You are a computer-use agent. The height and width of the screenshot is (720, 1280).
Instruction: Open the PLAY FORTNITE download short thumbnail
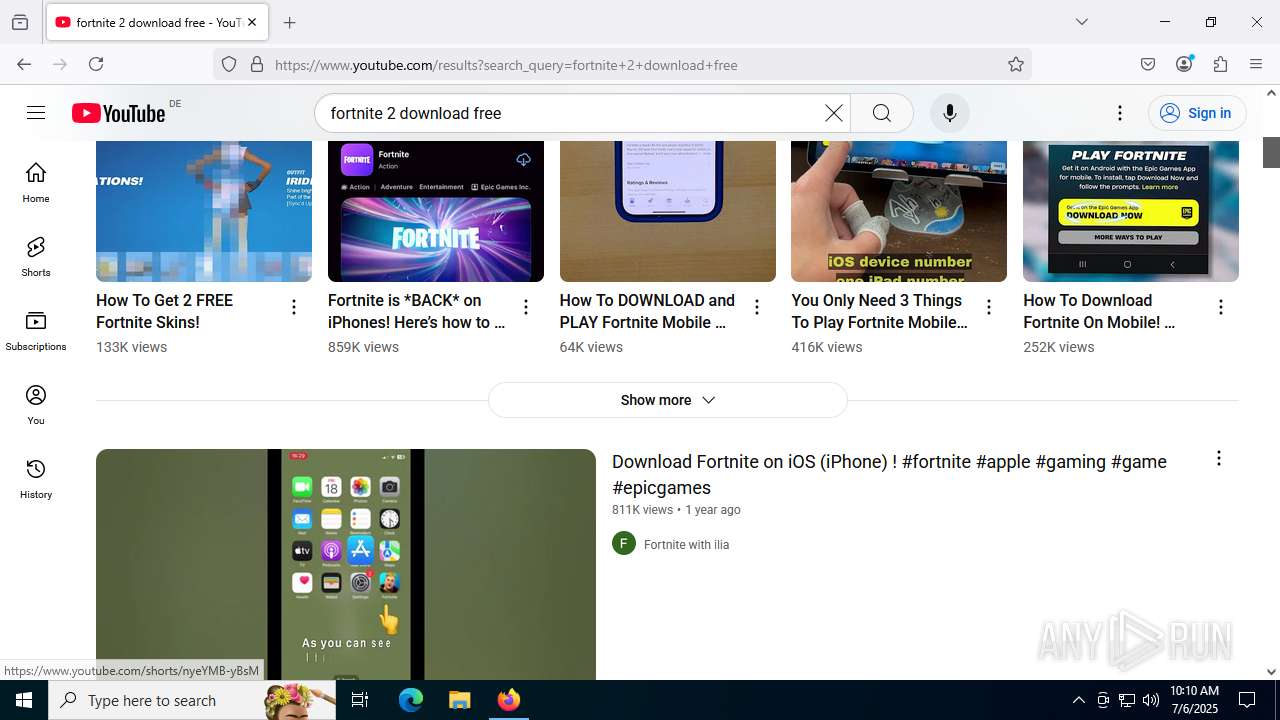[1131, 211]
